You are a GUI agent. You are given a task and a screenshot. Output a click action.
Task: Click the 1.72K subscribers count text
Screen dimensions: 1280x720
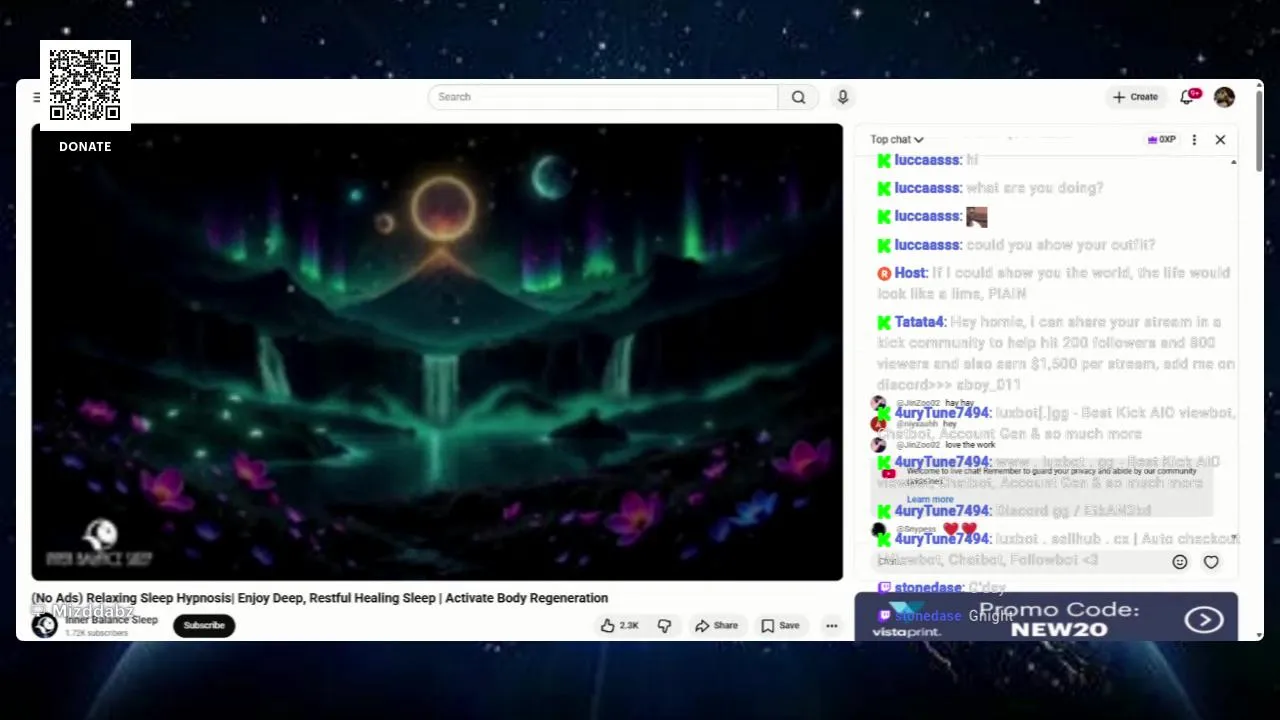[96, 633]
